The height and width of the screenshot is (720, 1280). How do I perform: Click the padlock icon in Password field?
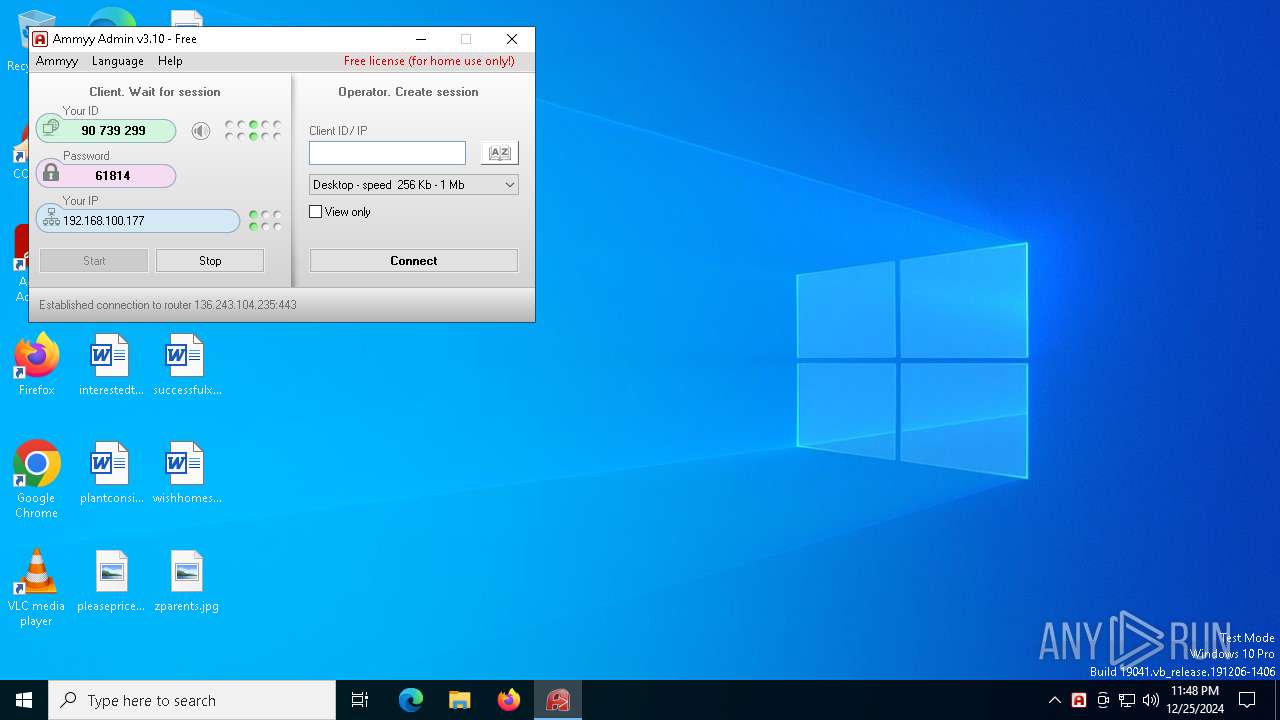(x=51, y=174)
